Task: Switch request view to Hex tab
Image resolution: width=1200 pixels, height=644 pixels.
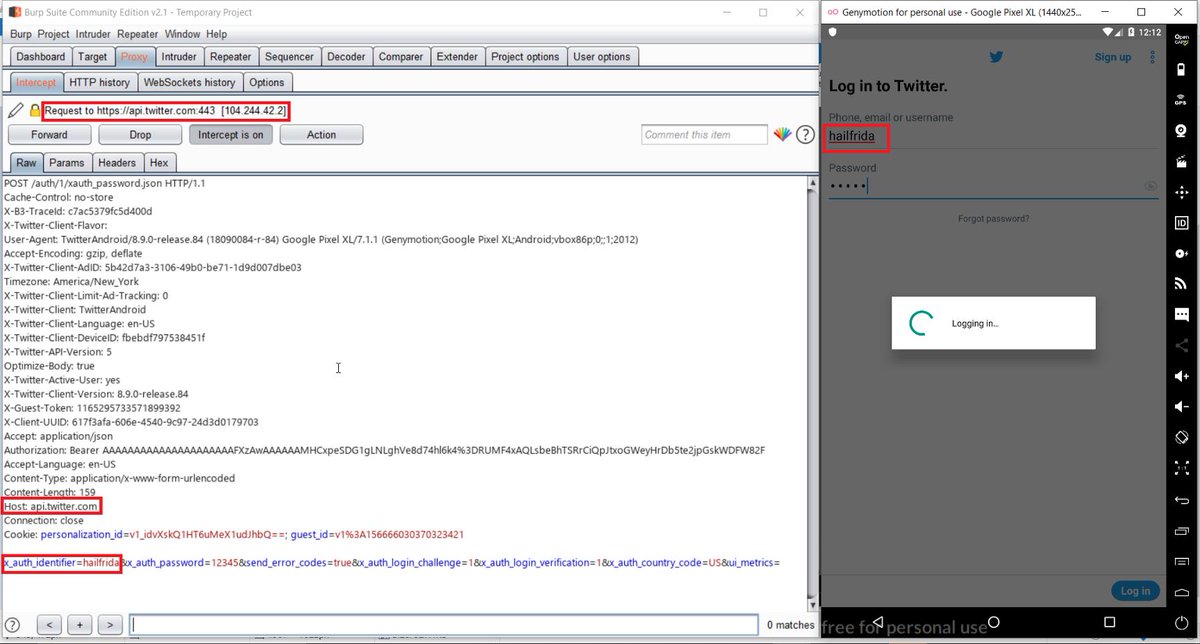Action: 159,162
